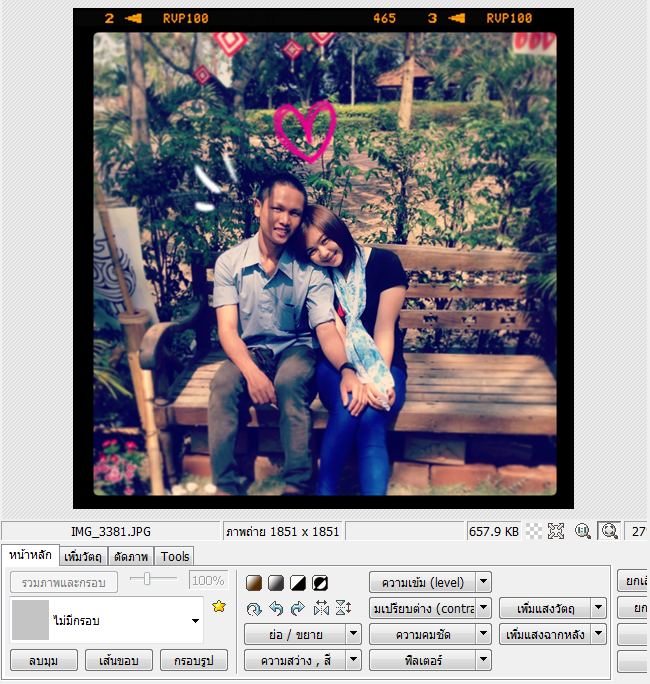650x684 pixels.
Task: Apply the sepia tone effect icon
Action: 255,582
